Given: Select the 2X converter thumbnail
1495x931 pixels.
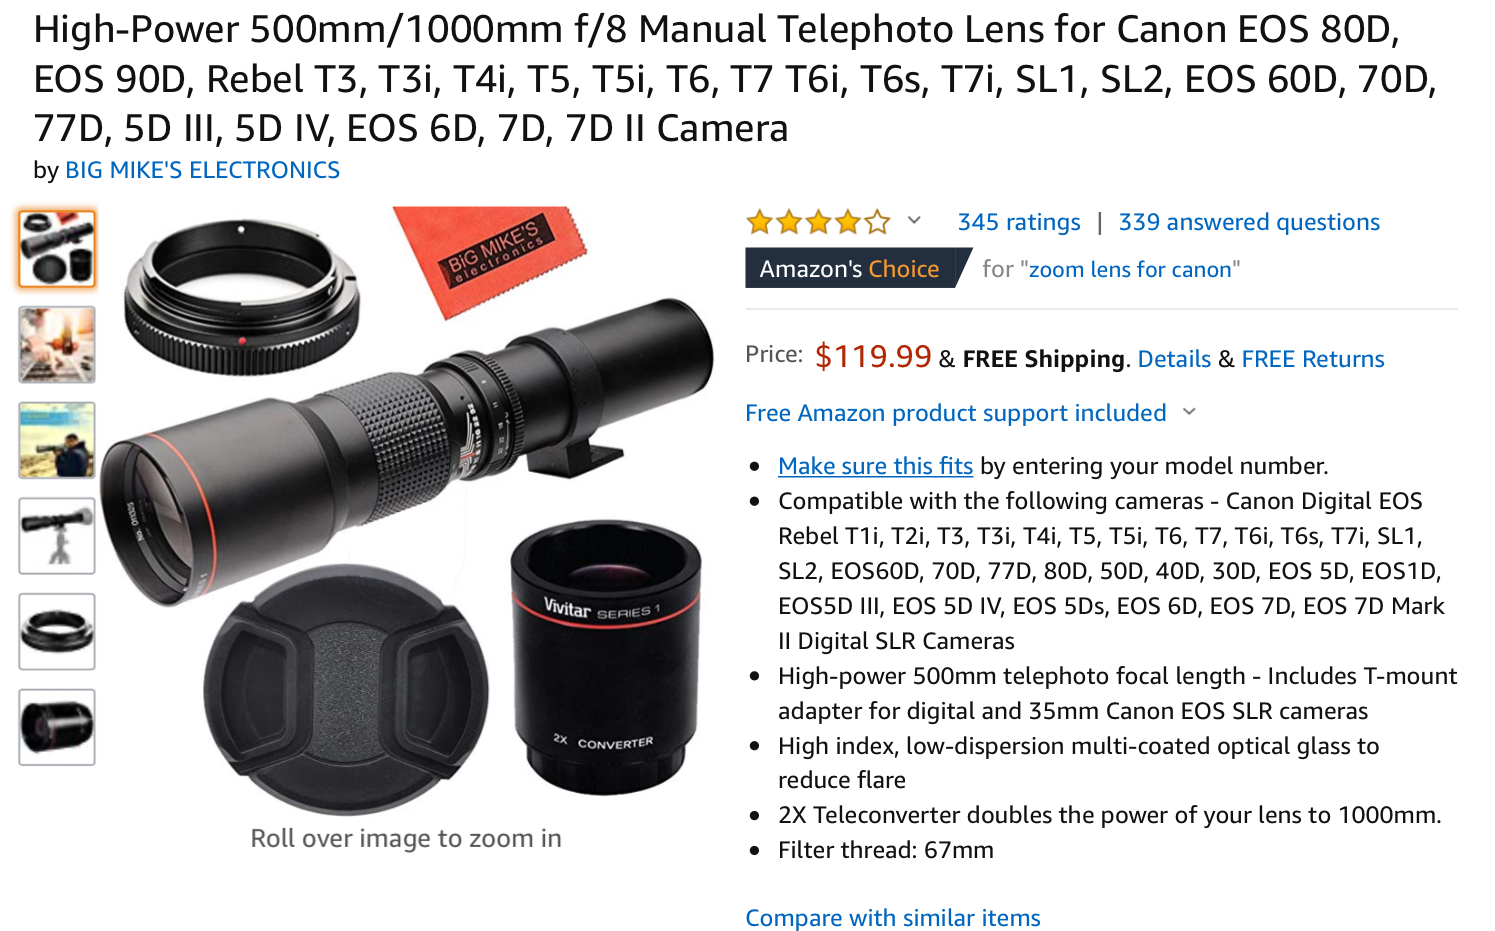Looking at the screenshot, I should tap(57, 727).
